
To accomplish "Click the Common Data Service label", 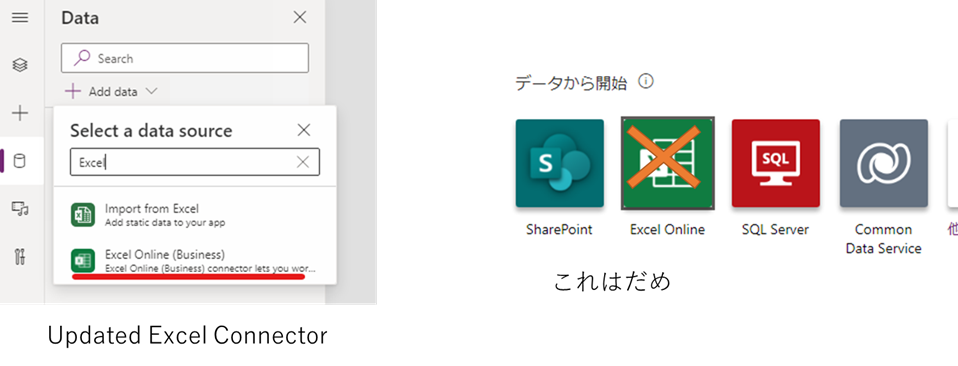I will (883, 239).
